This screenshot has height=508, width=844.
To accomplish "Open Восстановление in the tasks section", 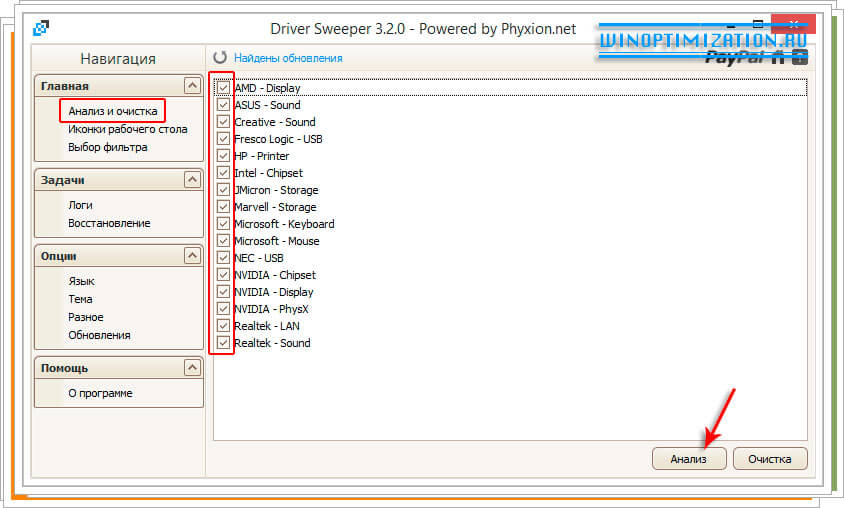I will coord(109,223).
